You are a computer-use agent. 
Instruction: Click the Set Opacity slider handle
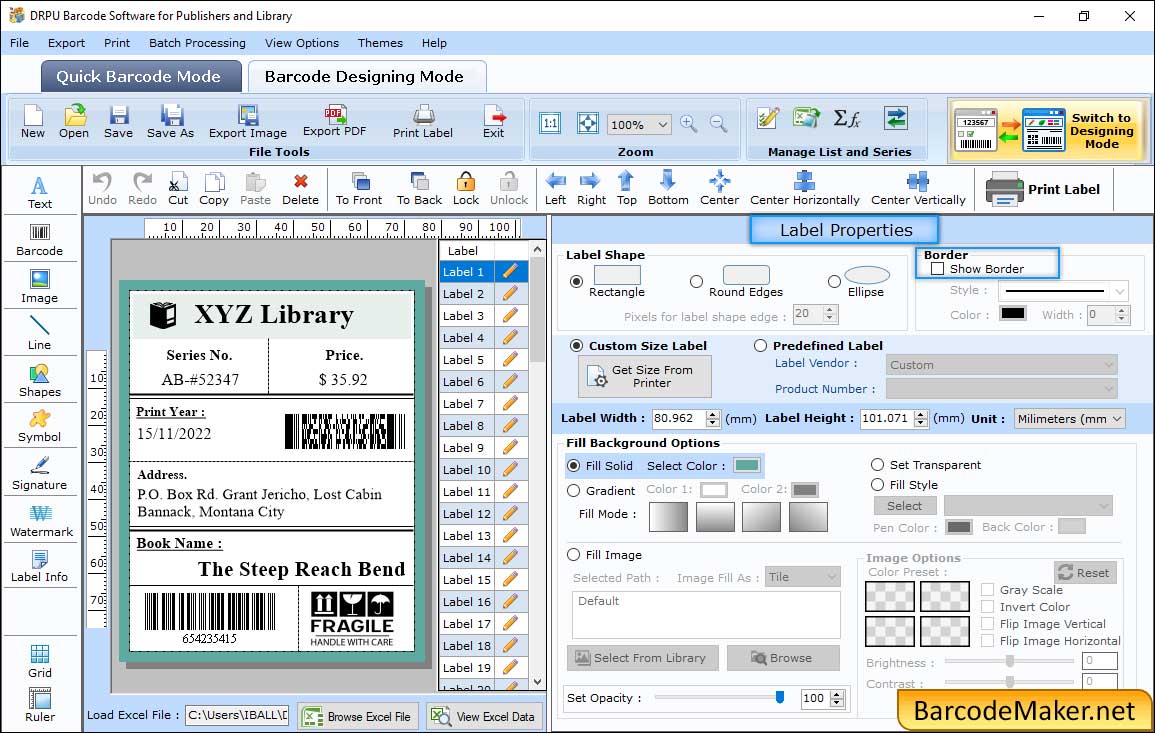[780, 697]
